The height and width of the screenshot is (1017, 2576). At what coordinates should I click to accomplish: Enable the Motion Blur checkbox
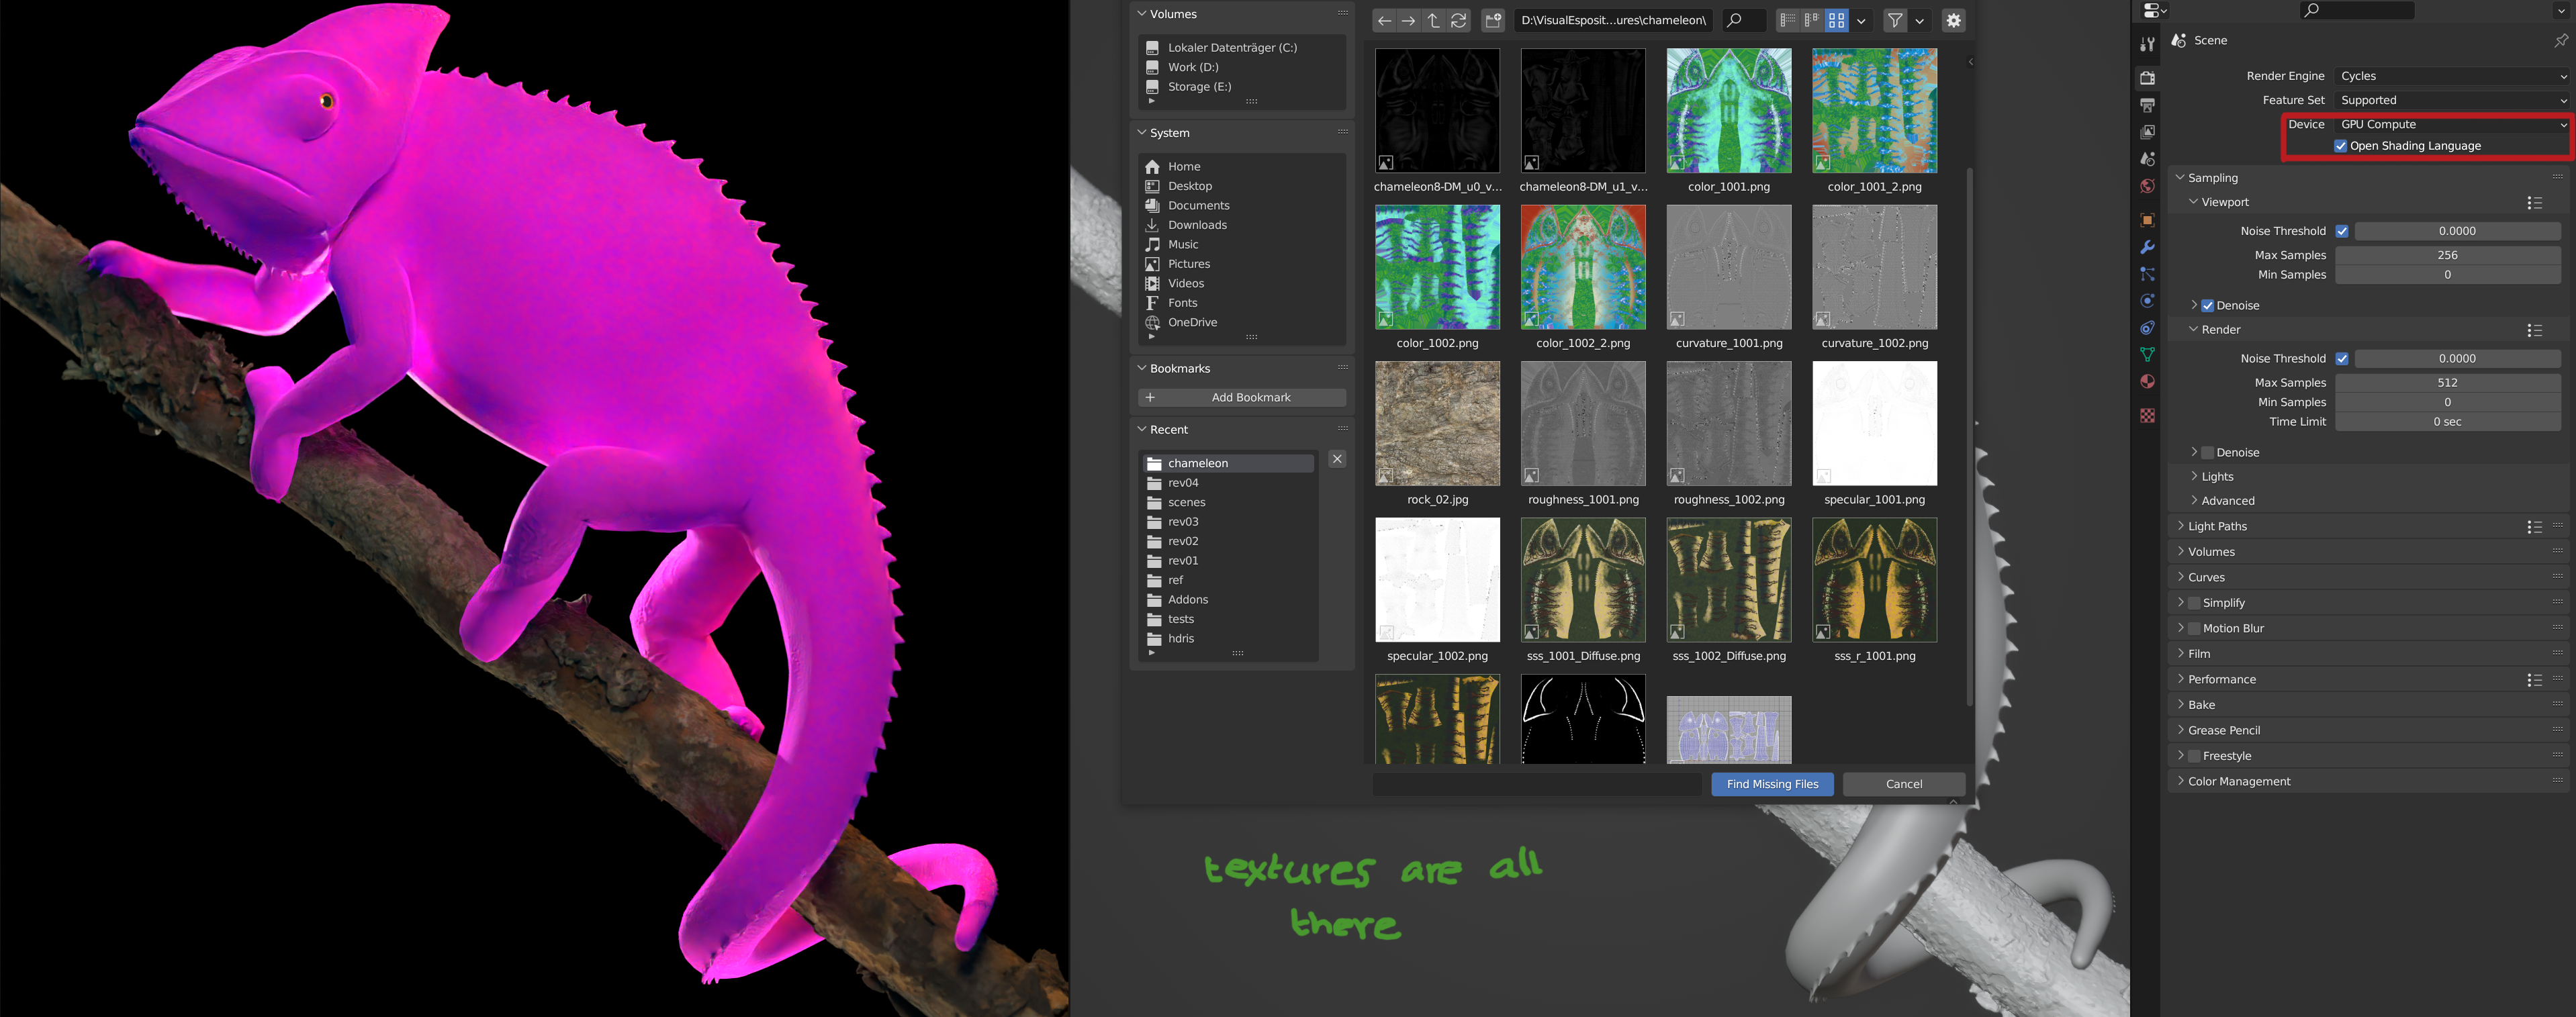point(2193,629)
